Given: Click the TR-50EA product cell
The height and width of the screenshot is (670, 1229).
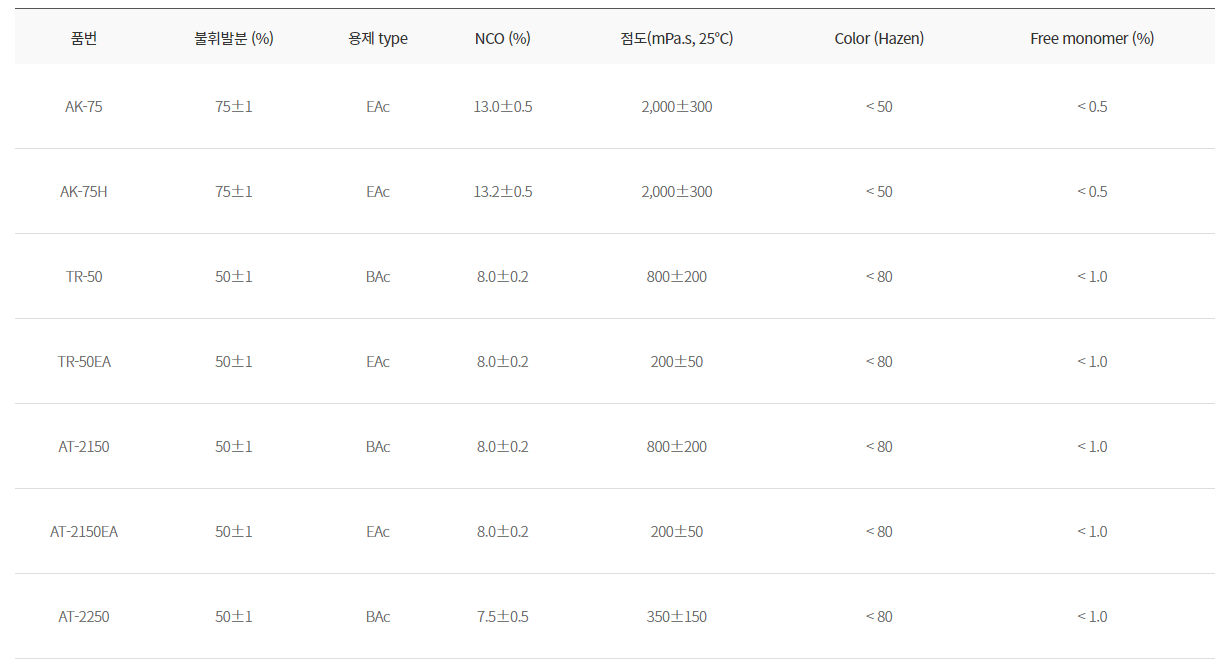Looking at the screenshot, I should click(84, 362).
